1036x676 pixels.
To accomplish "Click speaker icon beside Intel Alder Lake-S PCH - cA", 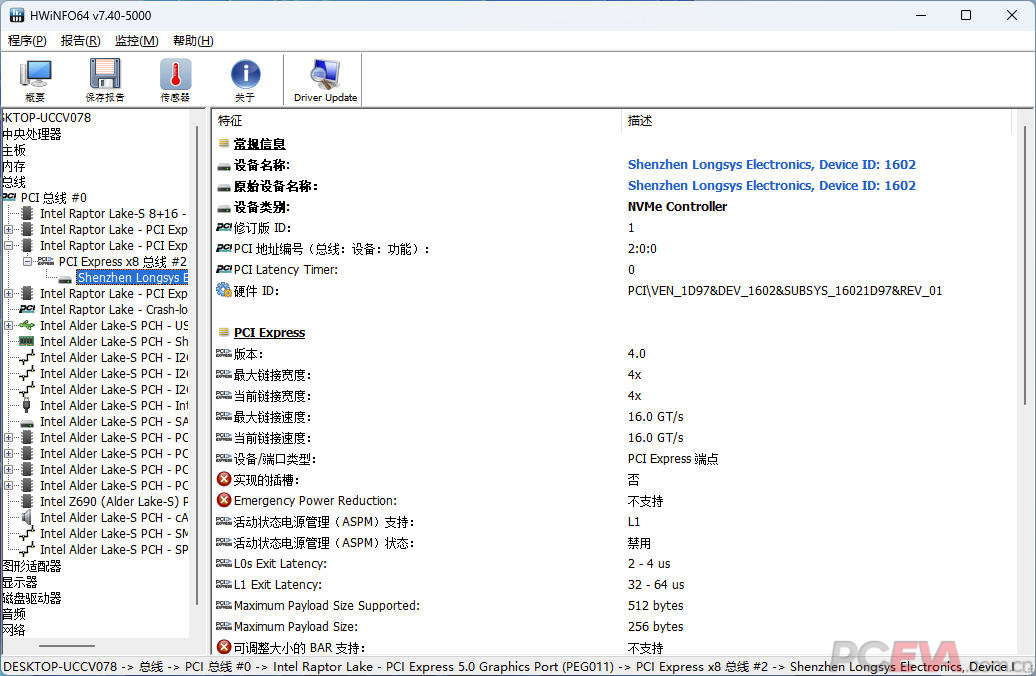I will coord(27,517).
